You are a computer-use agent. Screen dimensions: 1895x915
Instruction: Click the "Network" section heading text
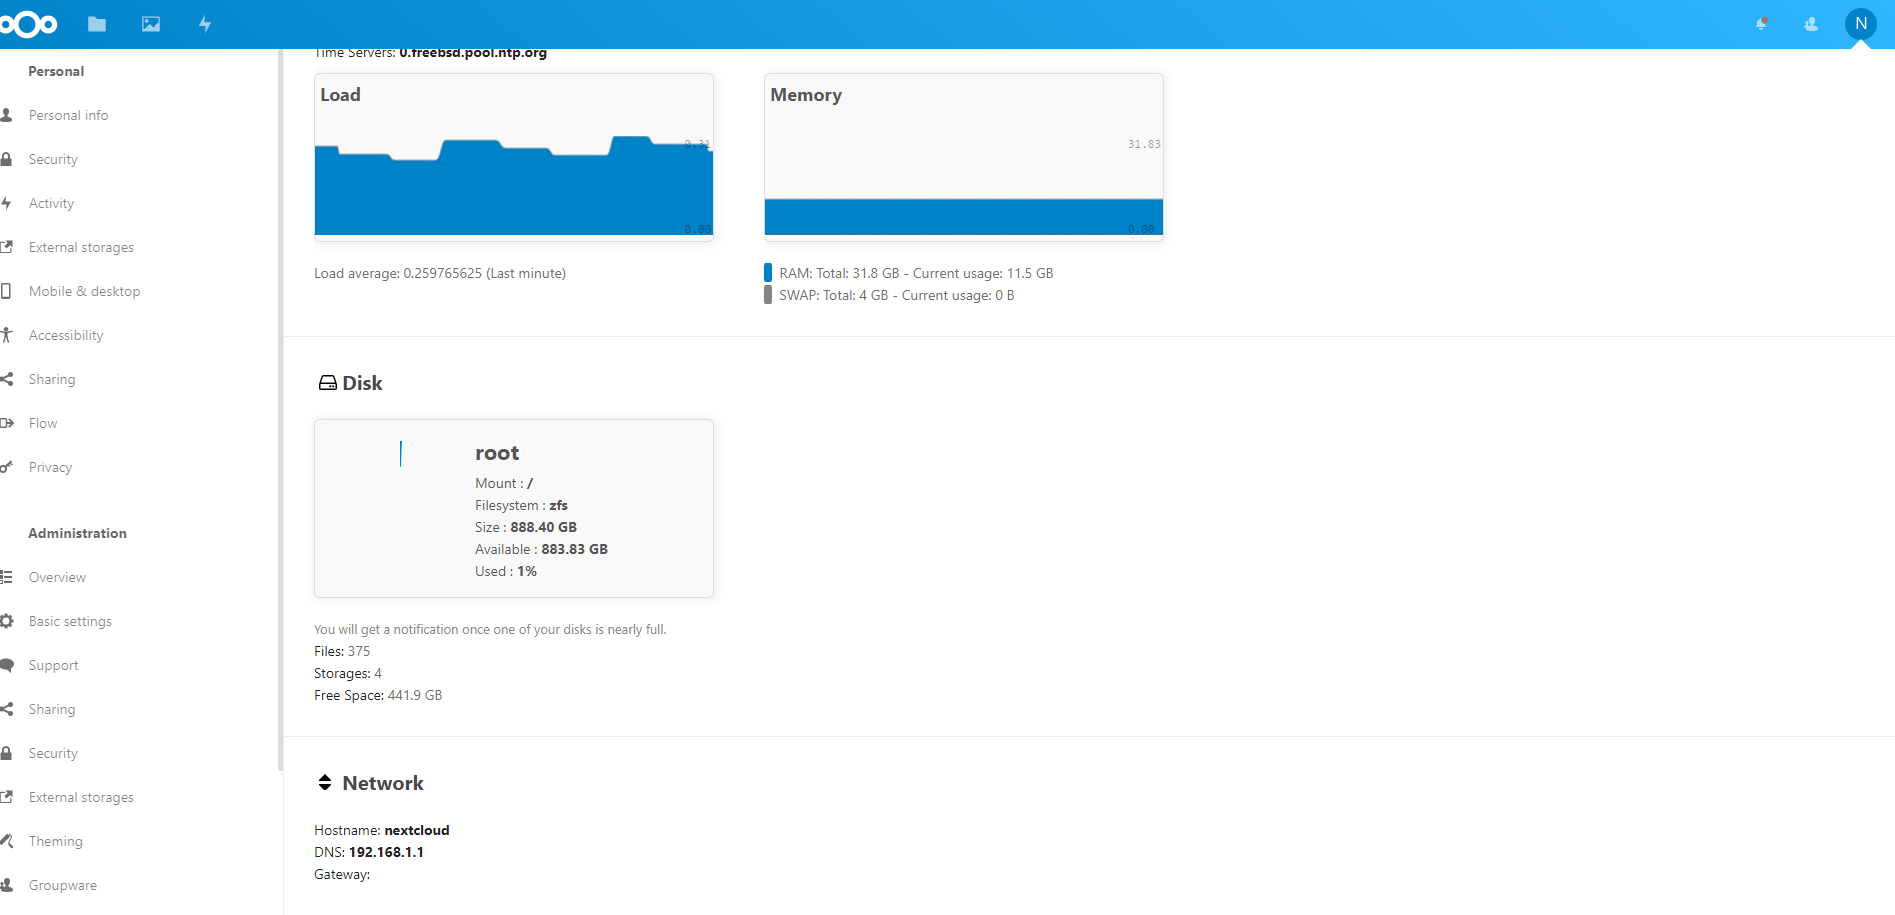point(383,783)
